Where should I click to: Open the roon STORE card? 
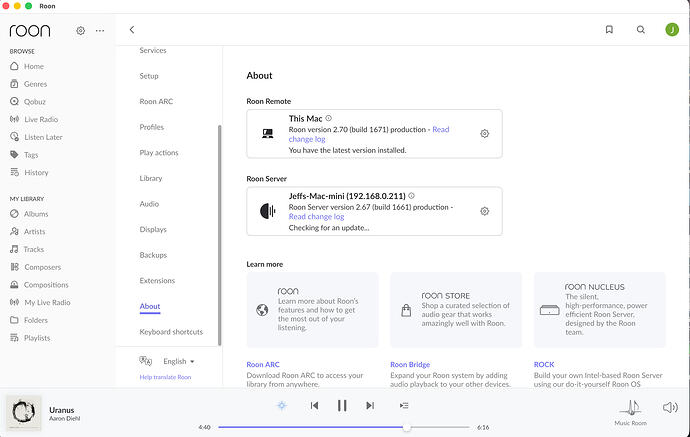point(456,310)
